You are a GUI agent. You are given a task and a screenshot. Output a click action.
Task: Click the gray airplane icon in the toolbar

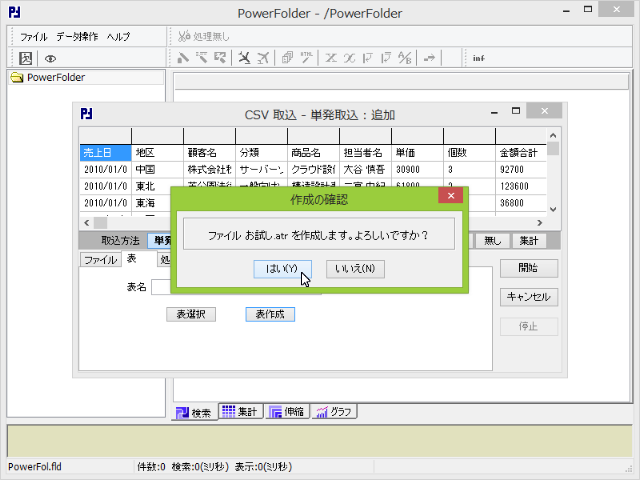click(x=263, y=58)
